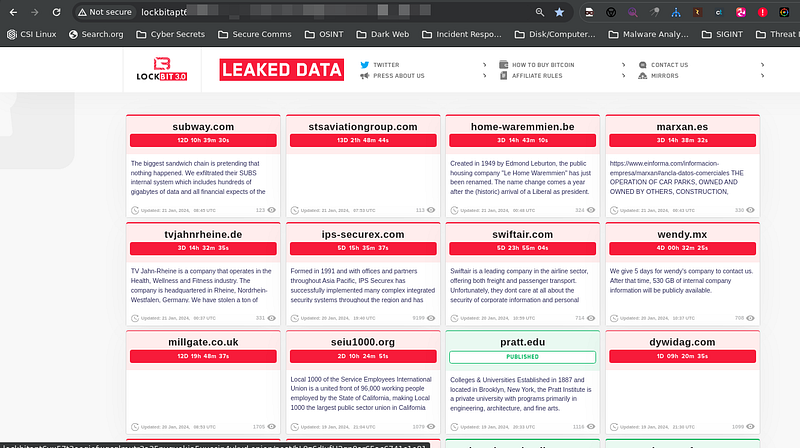Open the Dark Web bookmark folder
Screen dimensions: 800x448
tap(383, 34)
